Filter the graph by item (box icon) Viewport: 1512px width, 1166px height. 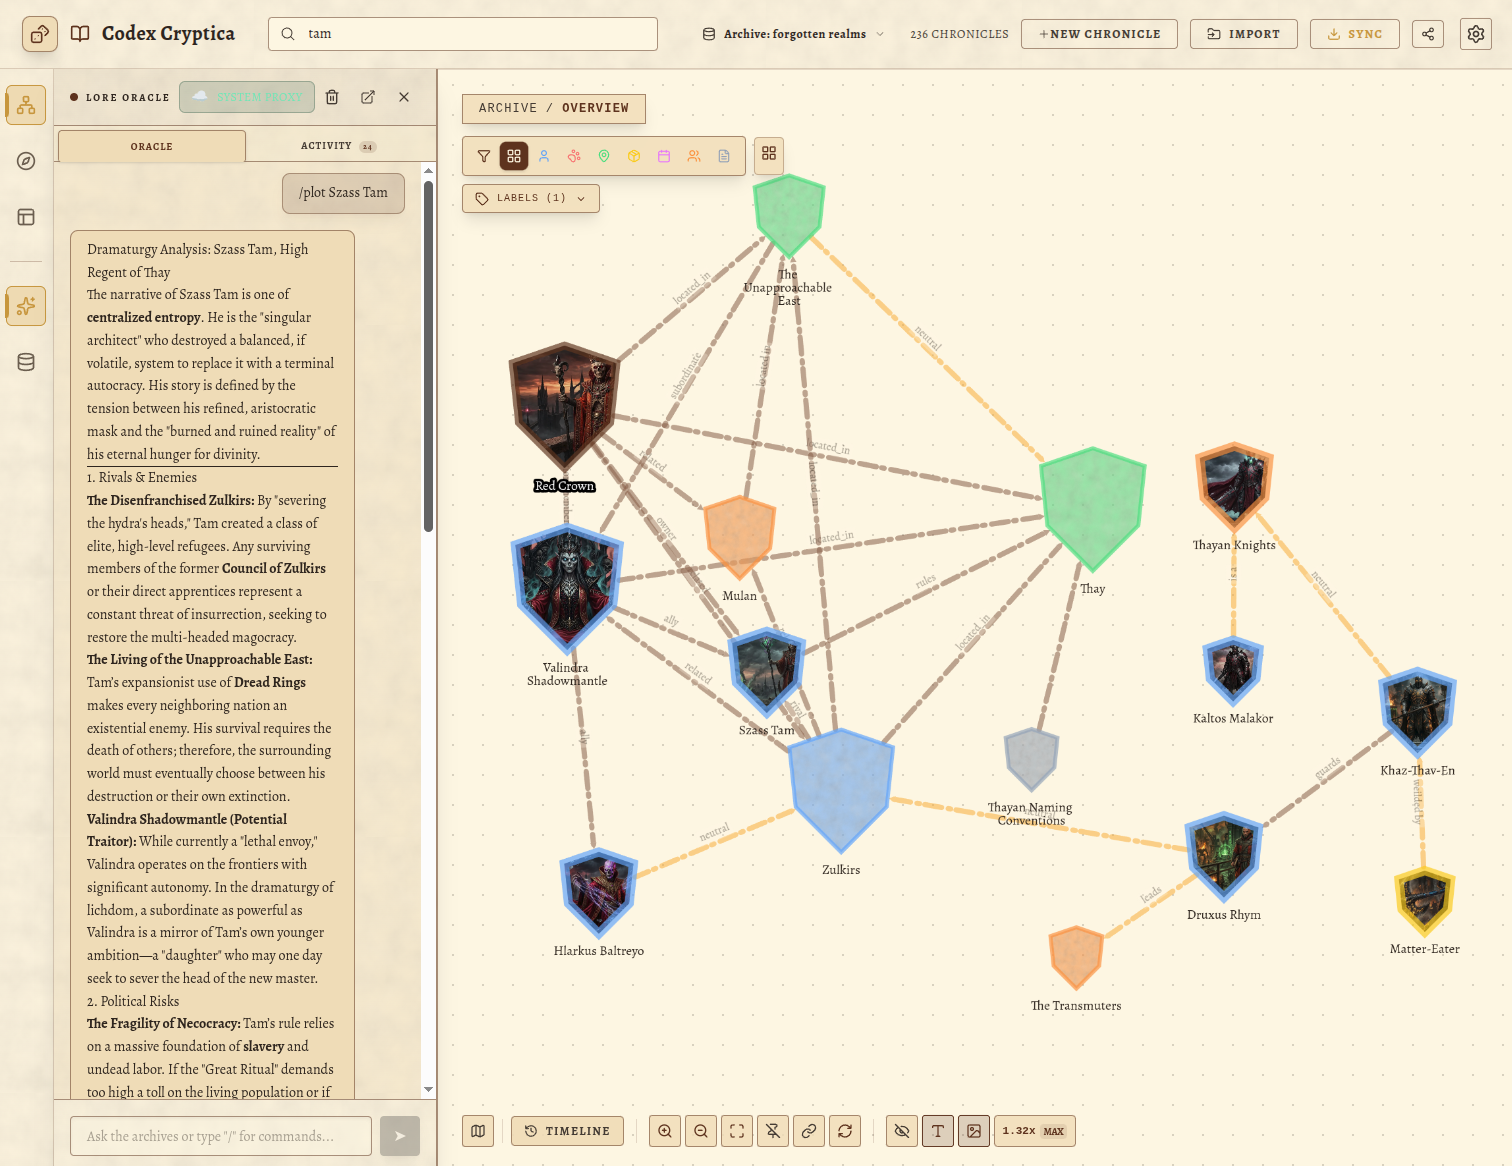634,156
